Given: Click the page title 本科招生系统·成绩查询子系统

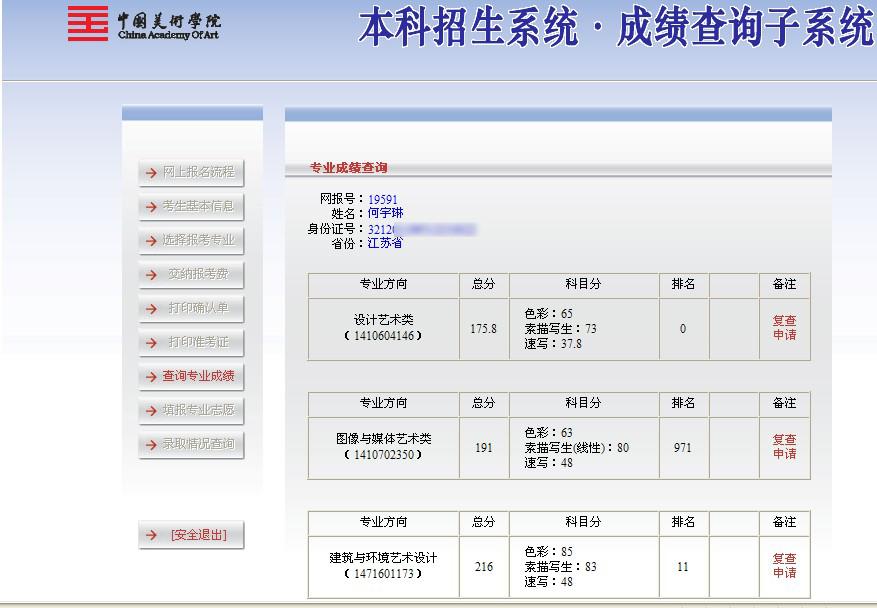Looking at the screenshot, I should point(616,26).
